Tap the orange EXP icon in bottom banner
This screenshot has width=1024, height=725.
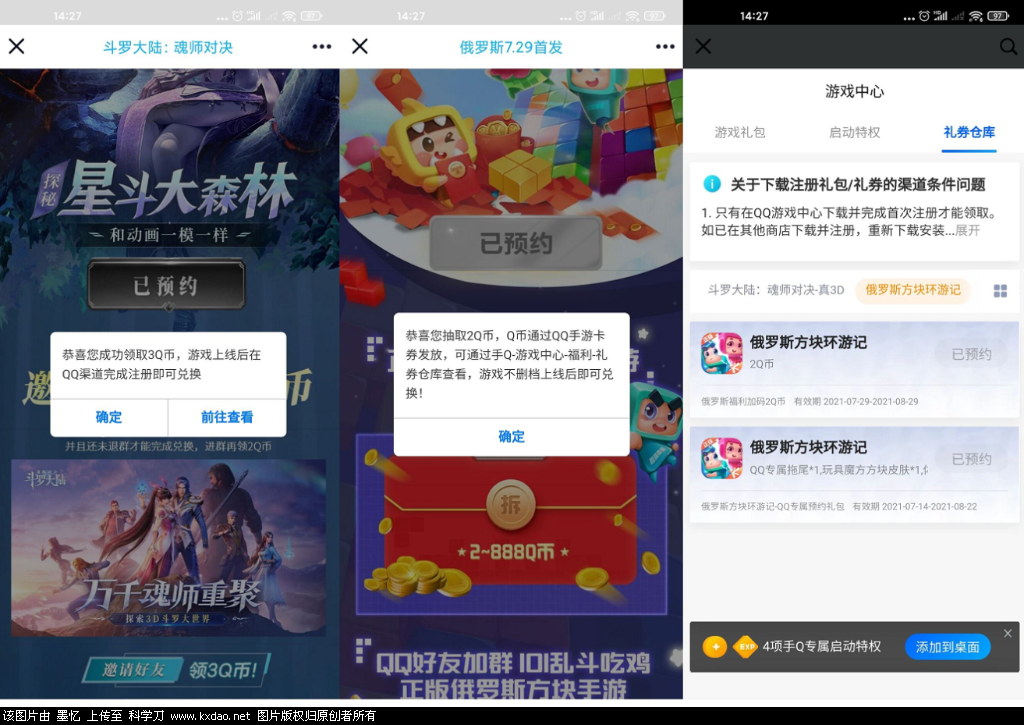click(745, 647)
